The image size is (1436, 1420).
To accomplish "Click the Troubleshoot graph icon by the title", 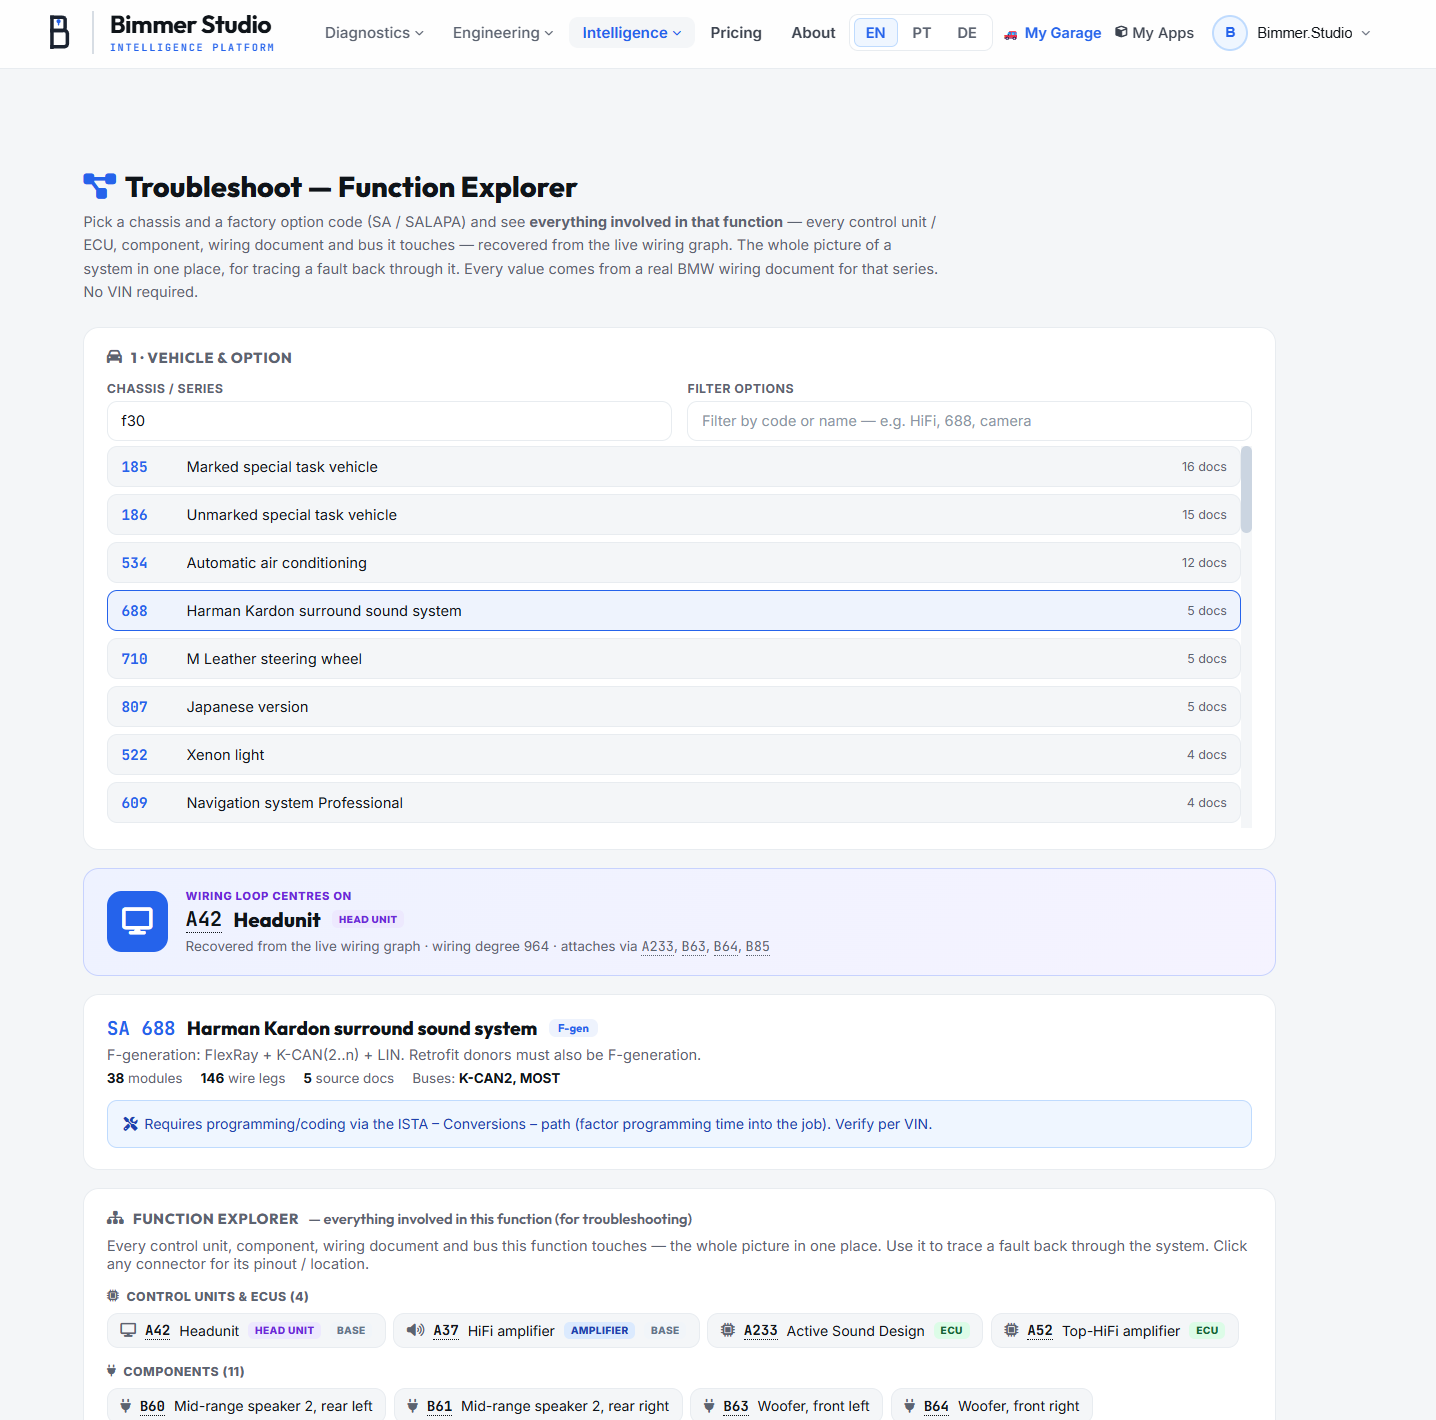I will (100, 186).
